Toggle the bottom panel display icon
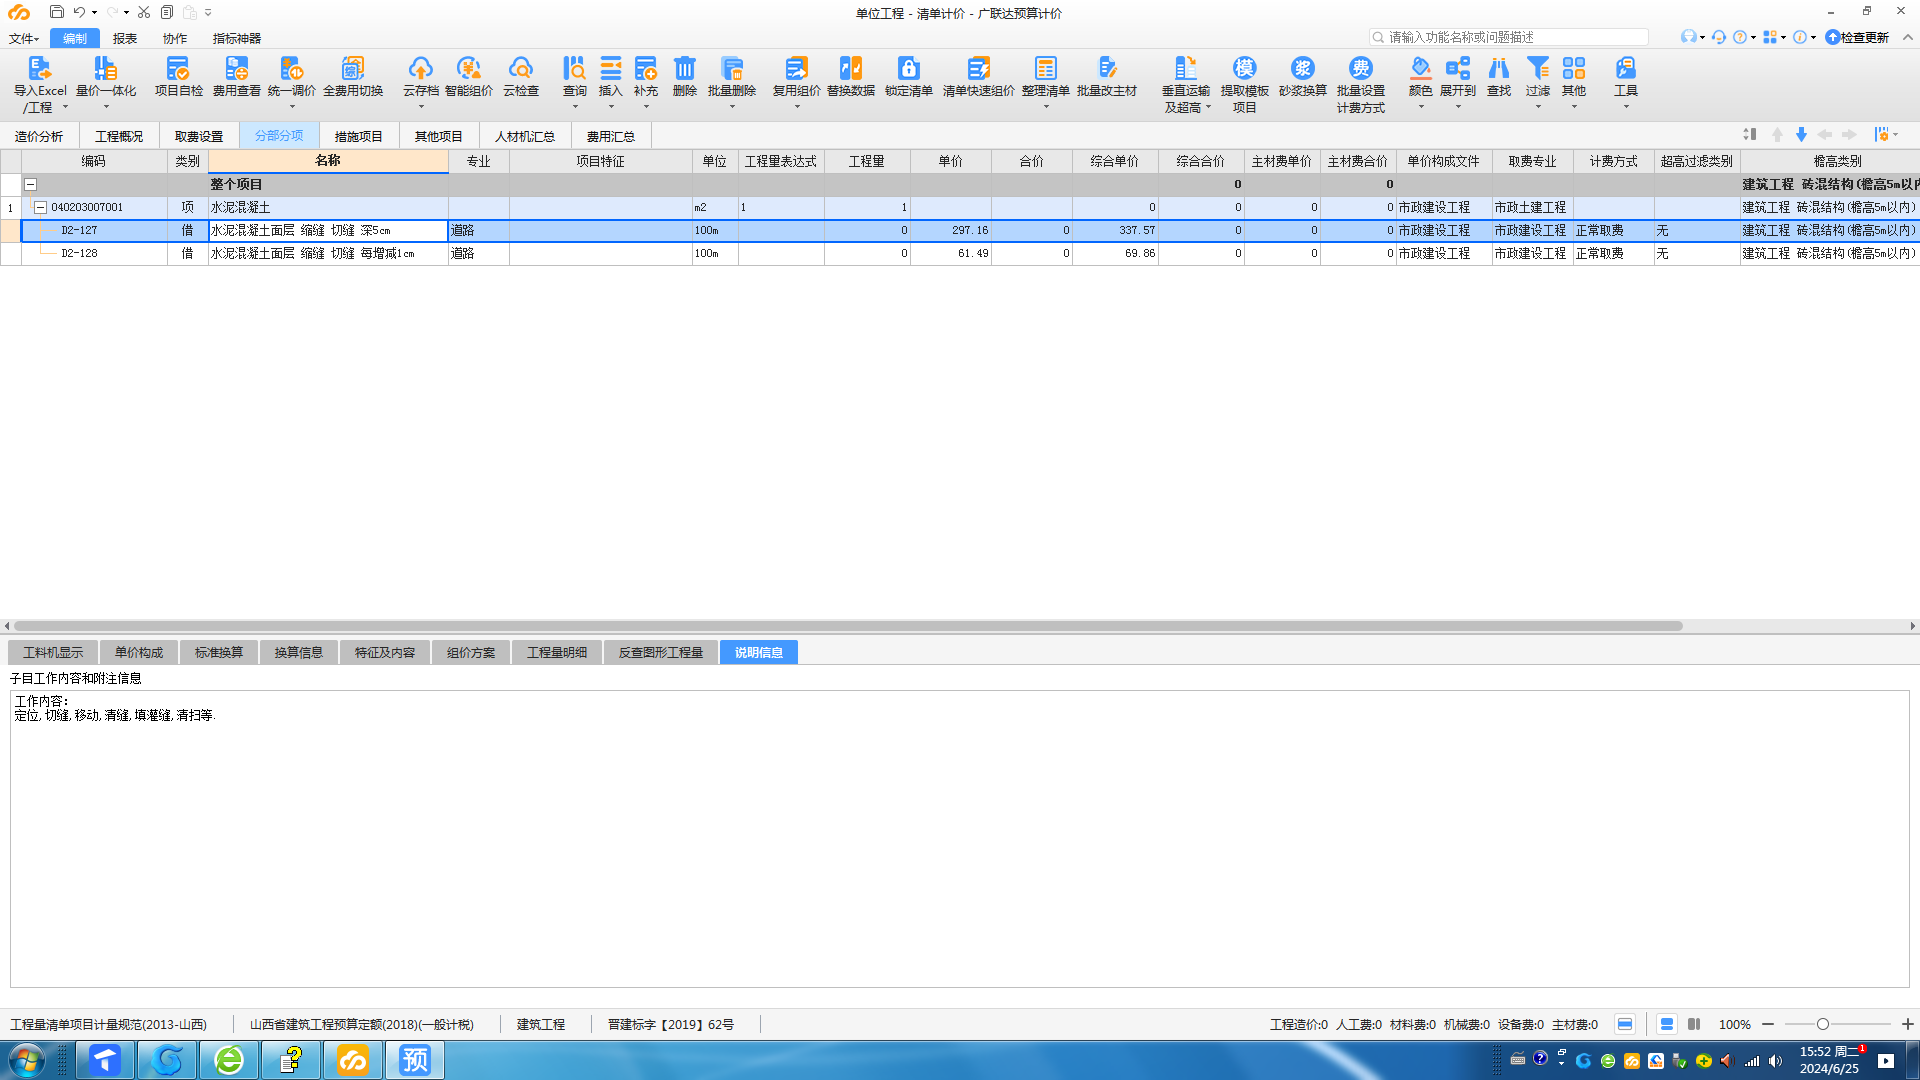The height and width of the screenshot is (1080, 1920). point(1625,1024)
